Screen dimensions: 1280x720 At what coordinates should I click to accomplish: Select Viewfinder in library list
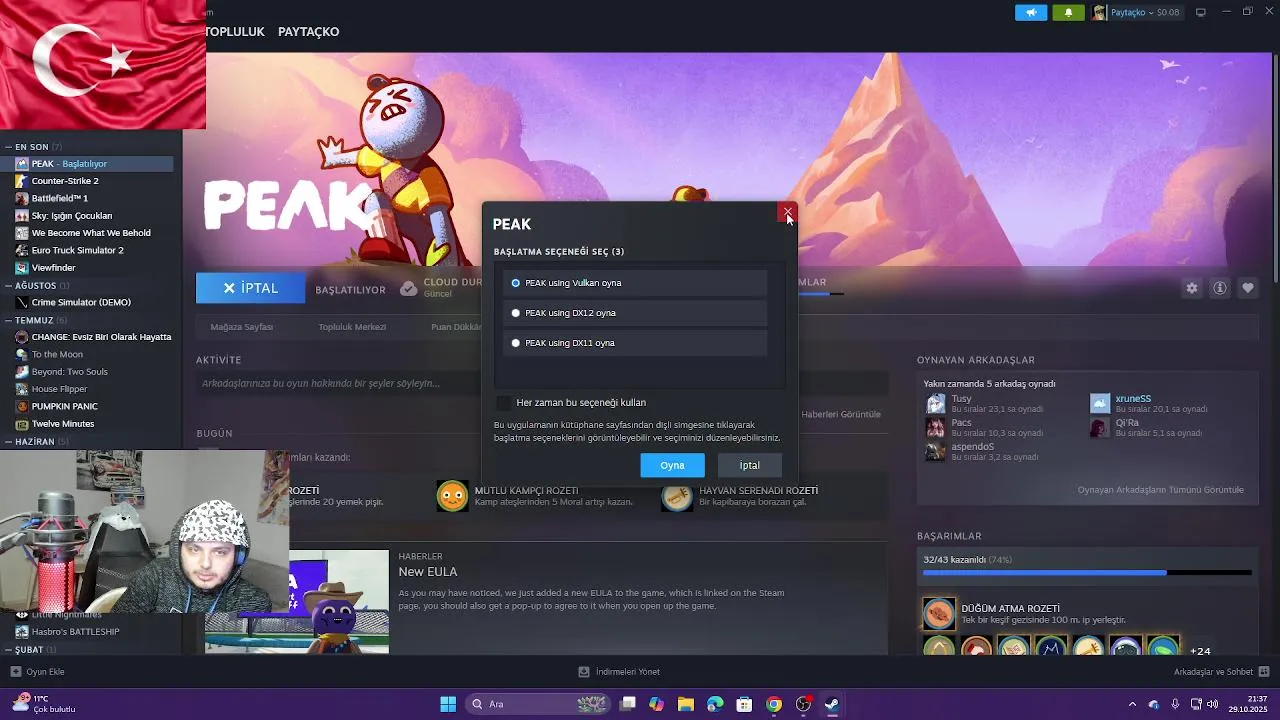tap(53, 268)
